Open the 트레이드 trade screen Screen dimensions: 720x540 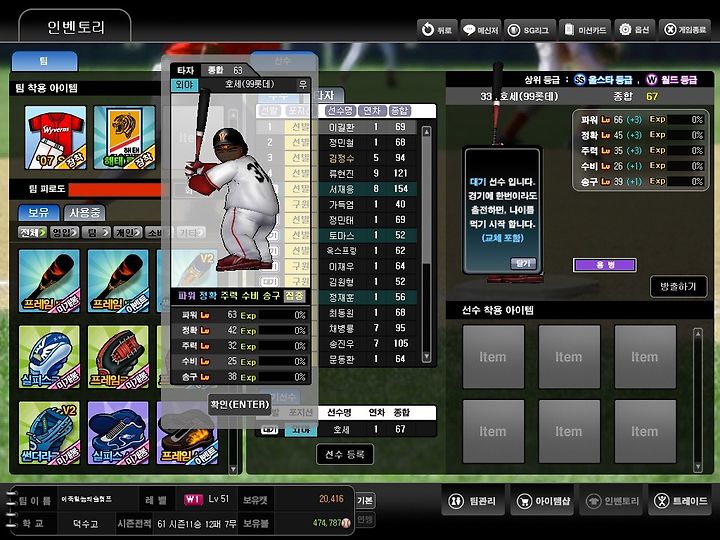[680, 501]
